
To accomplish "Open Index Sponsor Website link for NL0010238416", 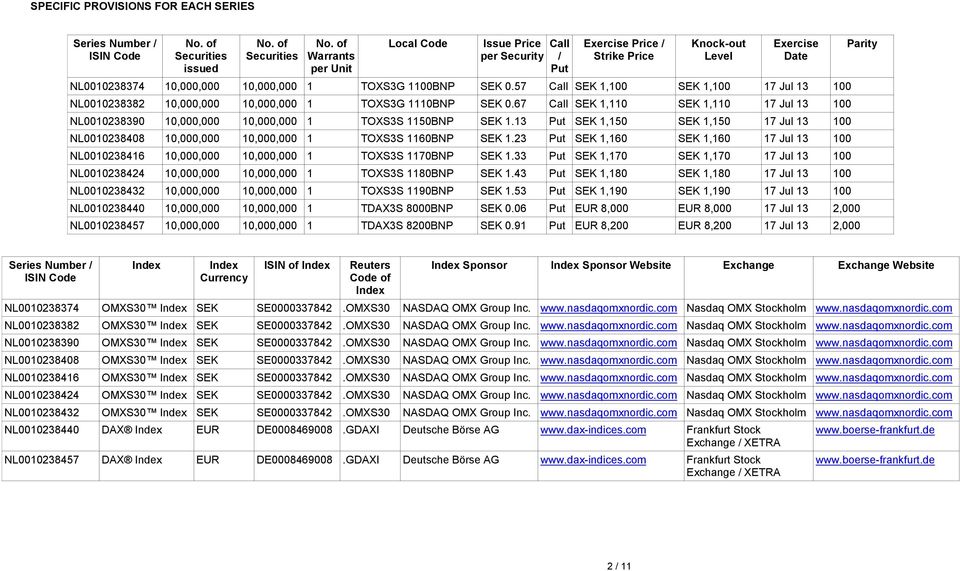I will pos(609,378).
